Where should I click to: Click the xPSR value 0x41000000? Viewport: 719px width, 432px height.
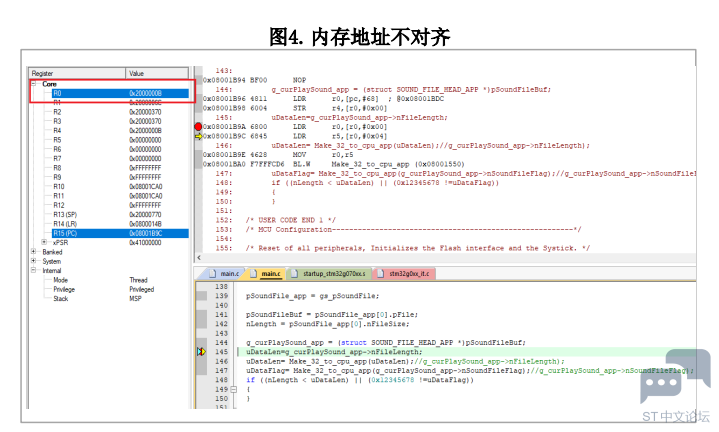coord(145,242)
